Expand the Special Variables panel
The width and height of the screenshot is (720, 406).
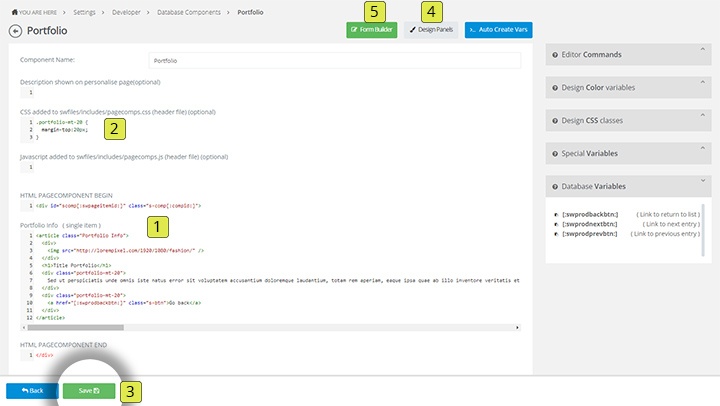[628, 153]
